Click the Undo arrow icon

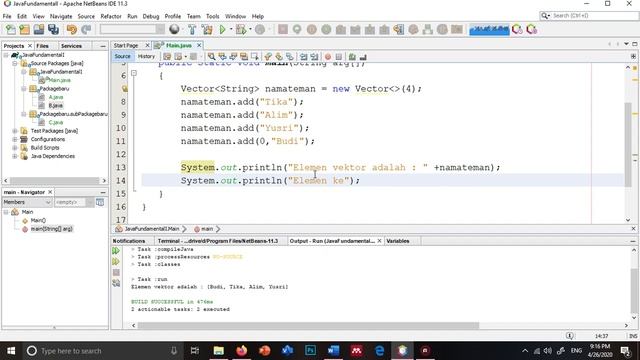click(72, 29)
